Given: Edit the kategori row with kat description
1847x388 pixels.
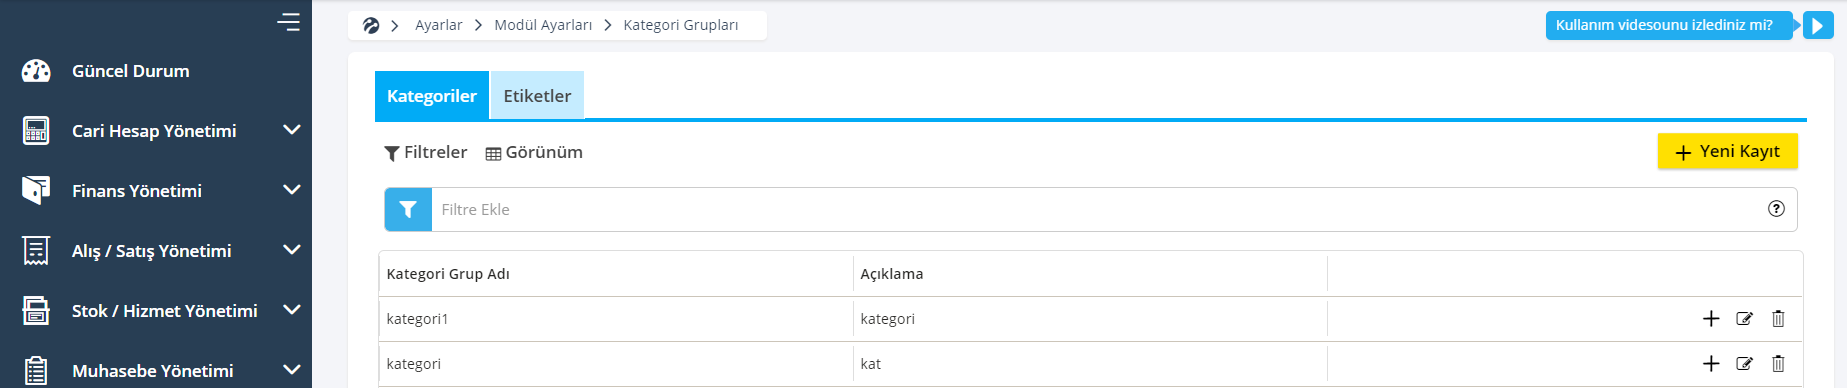Looking at the screenshot, I should 1744,364.
